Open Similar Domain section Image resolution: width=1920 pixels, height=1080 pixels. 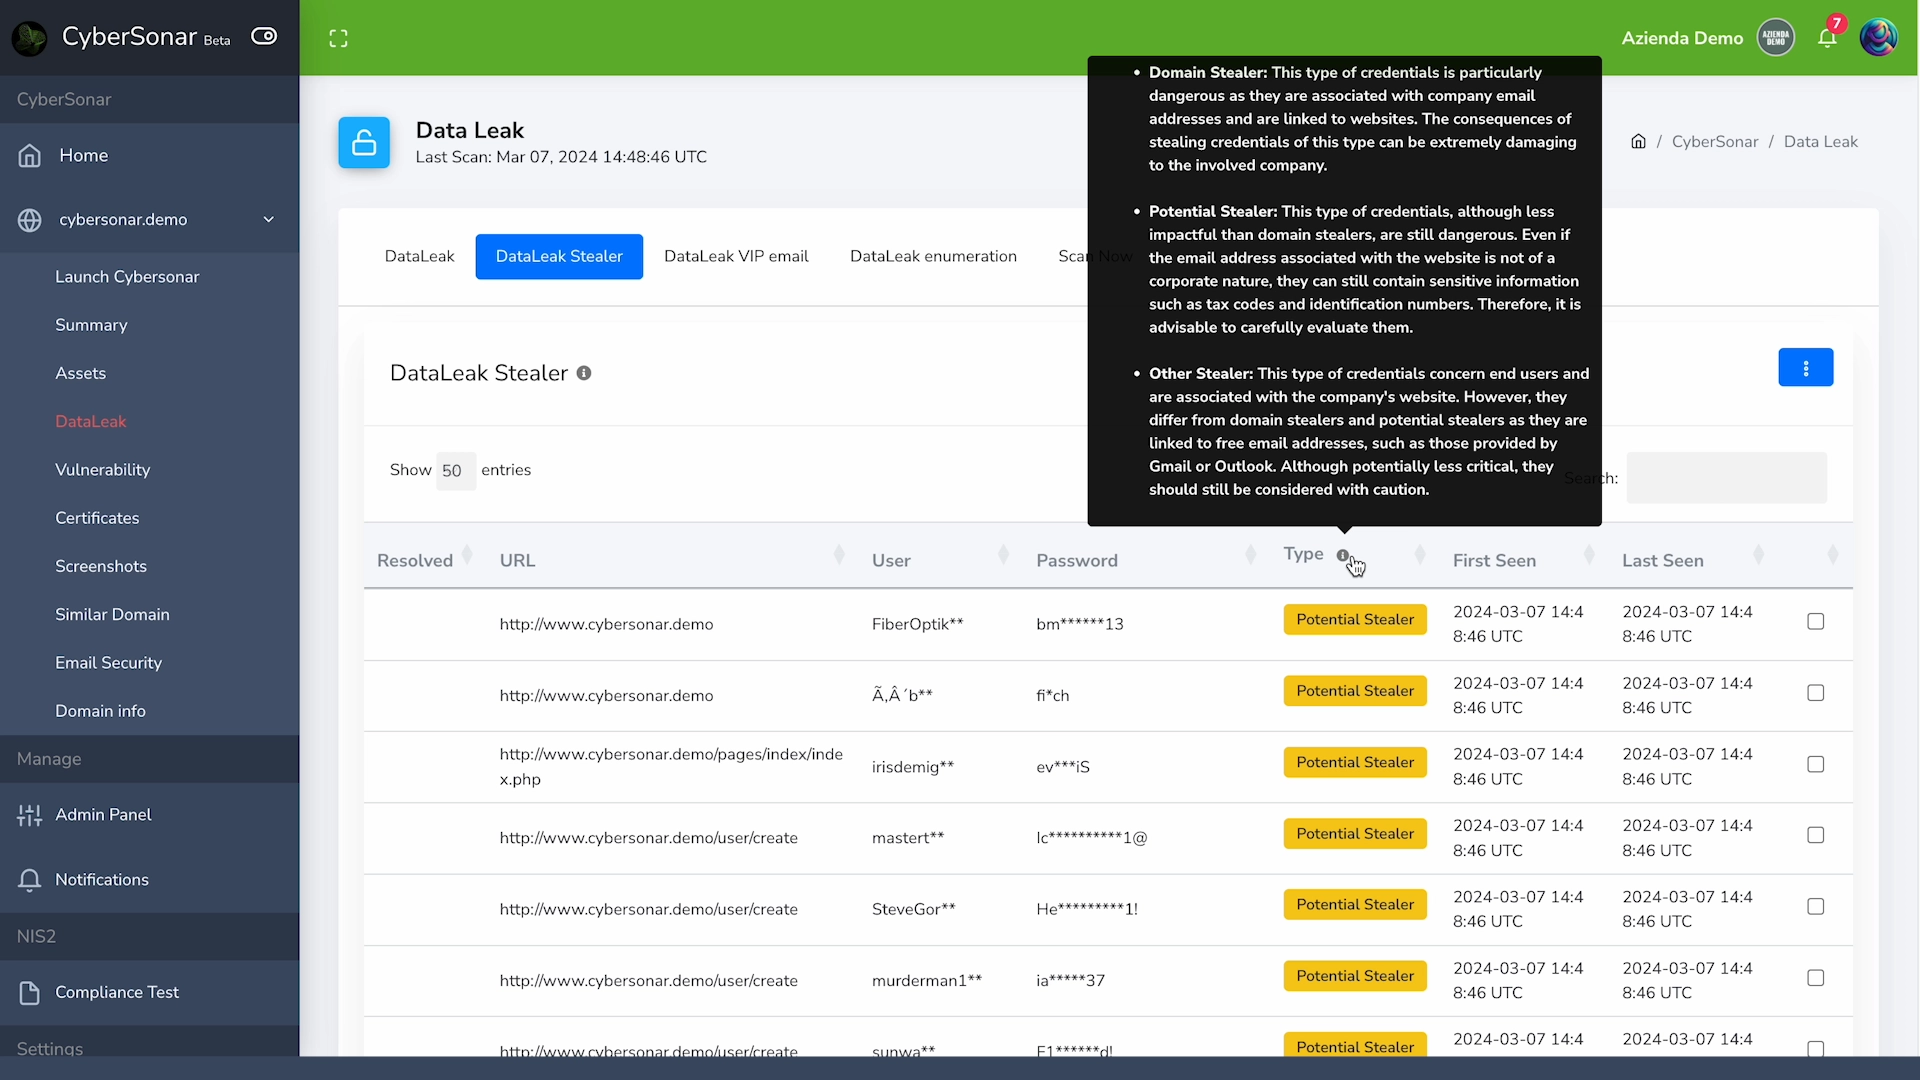point(112,615)
